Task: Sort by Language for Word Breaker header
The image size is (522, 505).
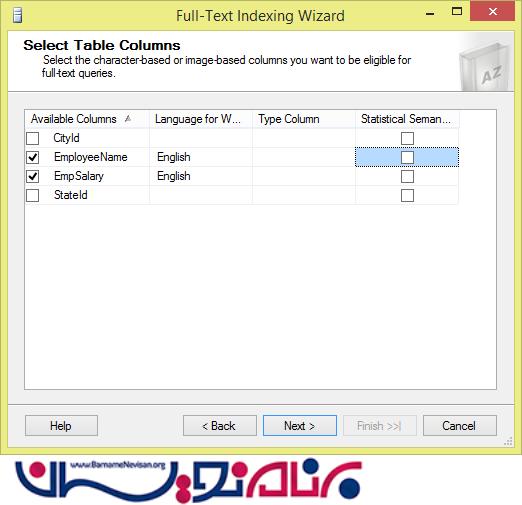Action: click(201, 119)
